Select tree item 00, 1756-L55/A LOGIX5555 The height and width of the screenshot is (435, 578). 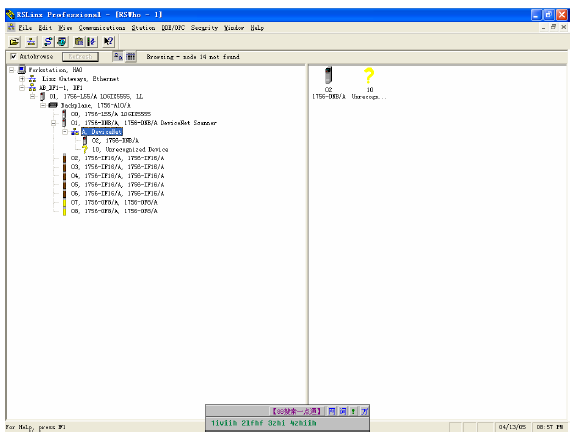[x=111, y=114]
